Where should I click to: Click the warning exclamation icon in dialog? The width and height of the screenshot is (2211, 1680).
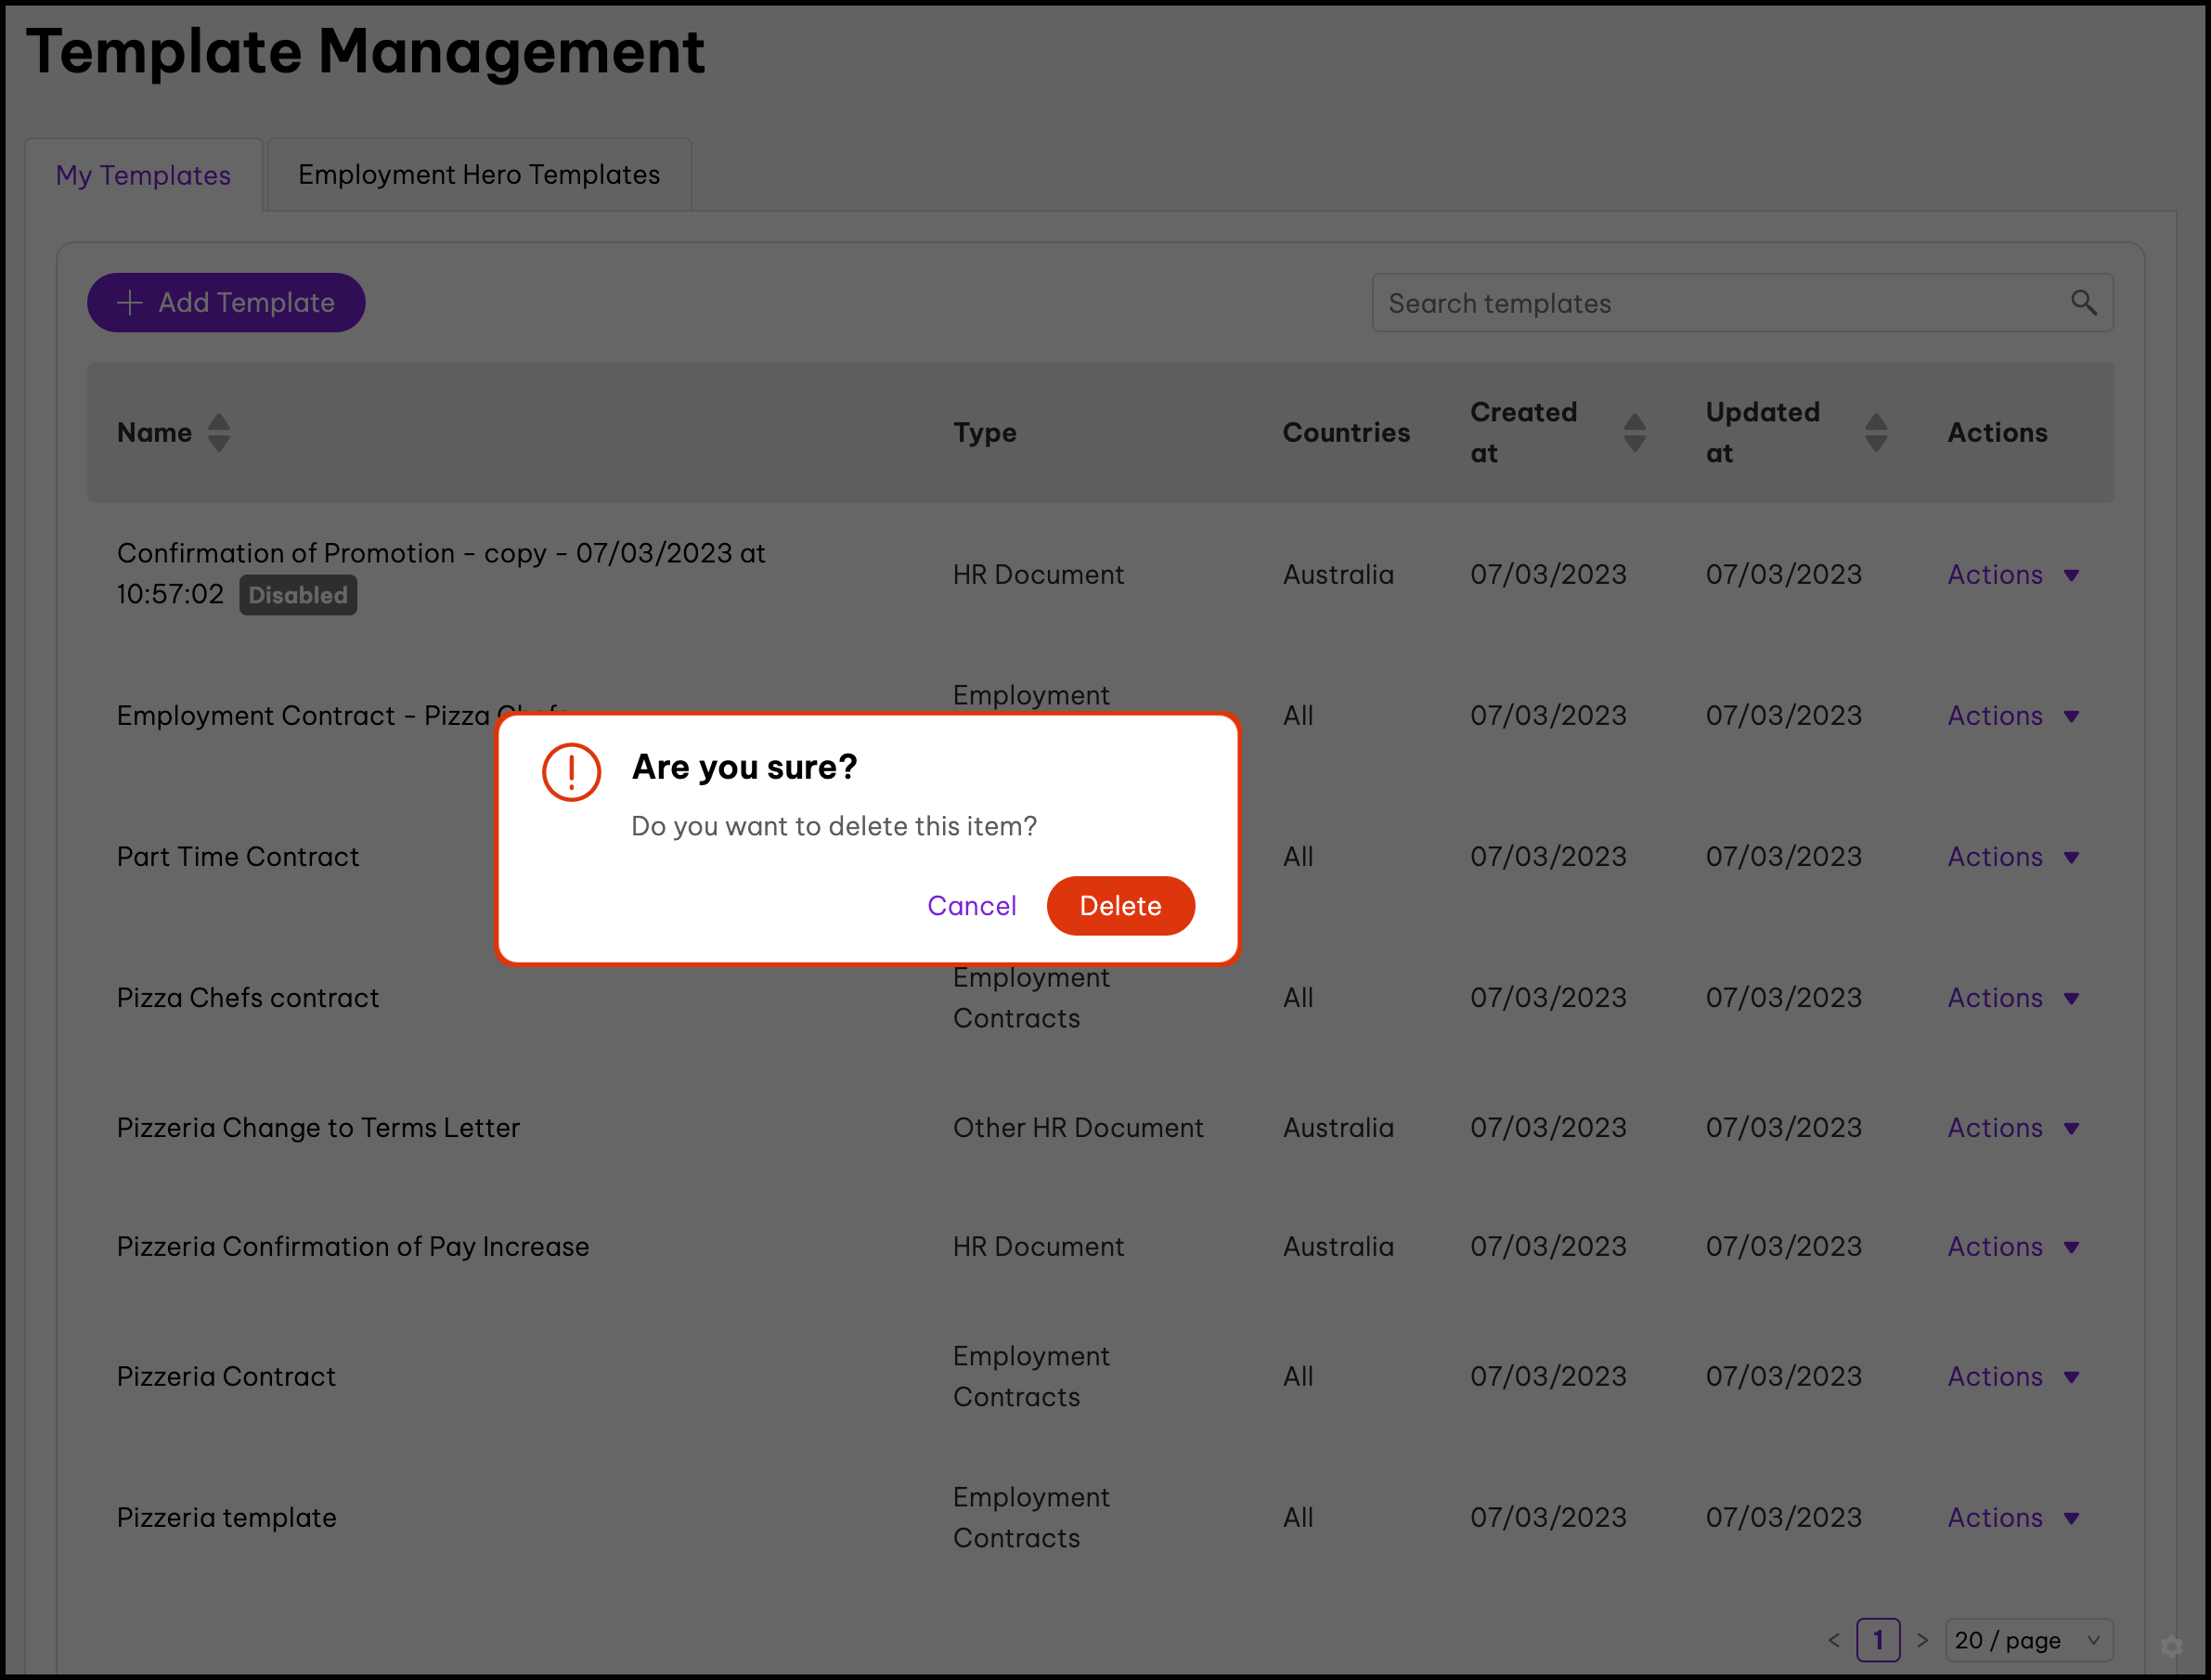point(571,772)
